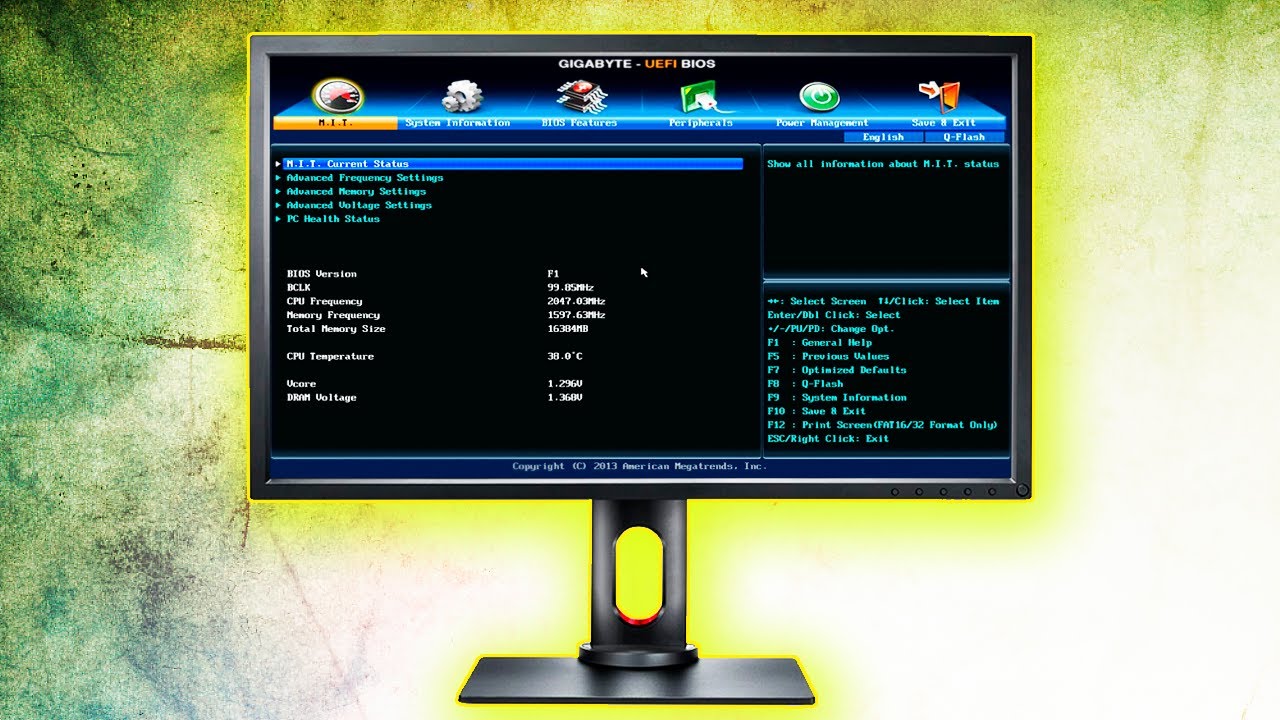The height and width of the screenshot is (720, 1280).
Task: Click the Memory Frequency value 1597.63MHz
Action: click(576, 315)
